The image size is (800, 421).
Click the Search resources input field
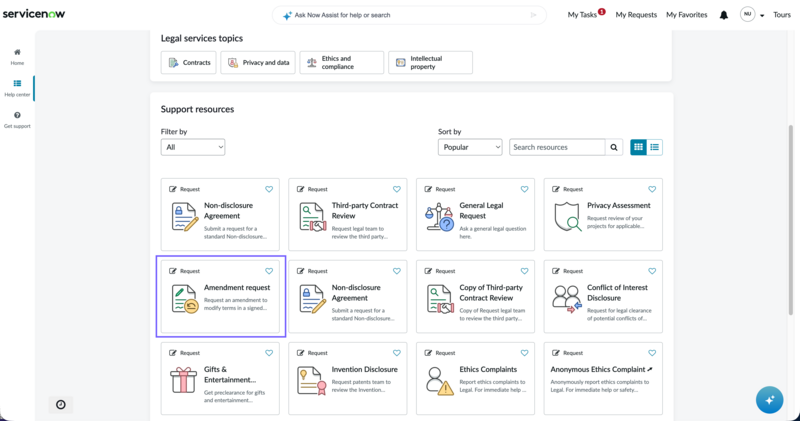[x=557, y=147]
